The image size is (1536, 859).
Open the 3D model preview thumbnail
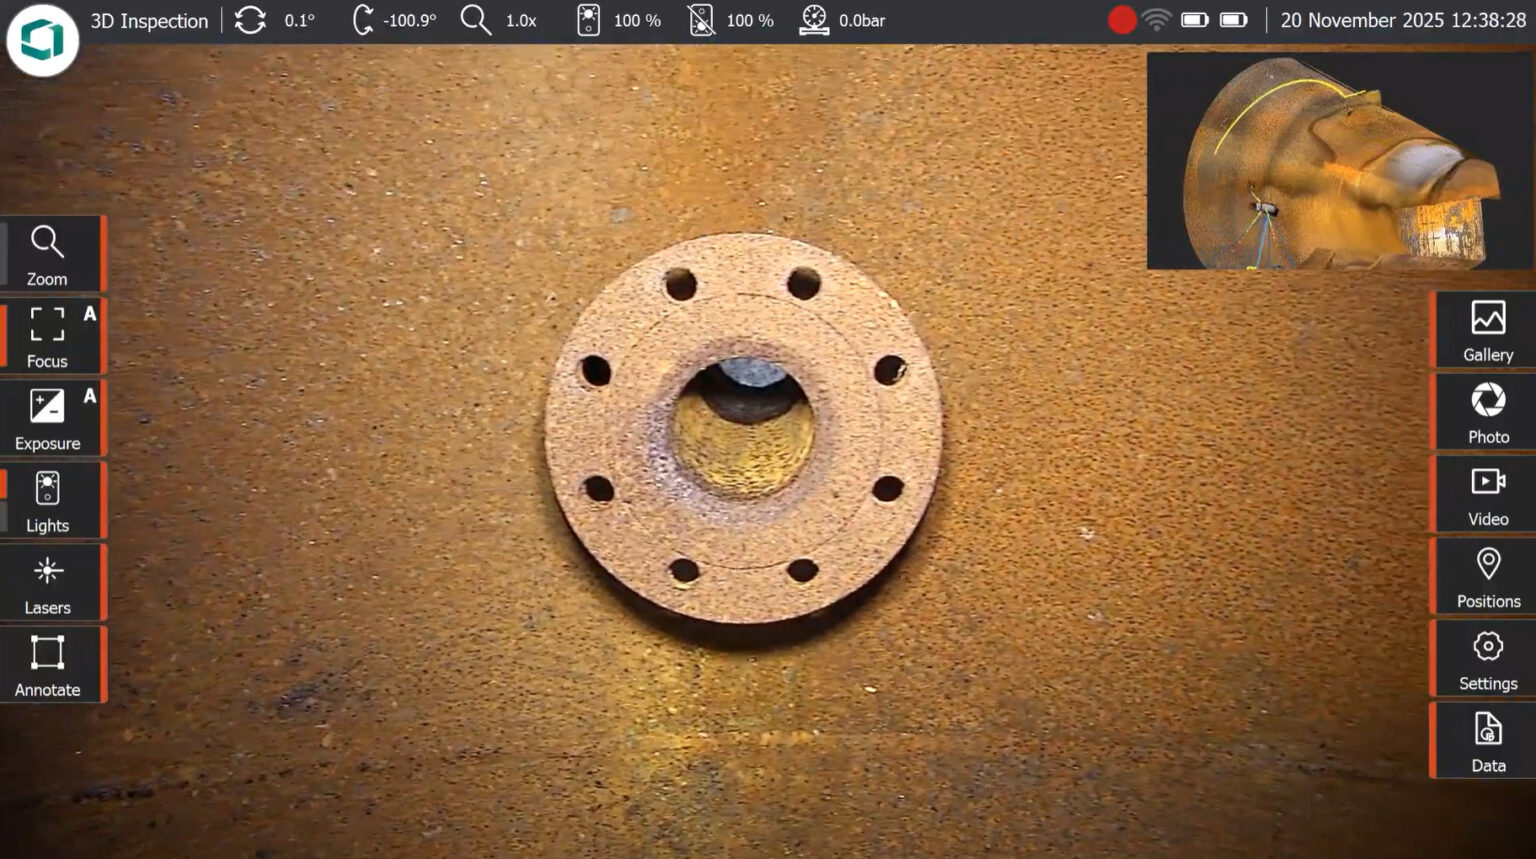tap(1340, 161)
